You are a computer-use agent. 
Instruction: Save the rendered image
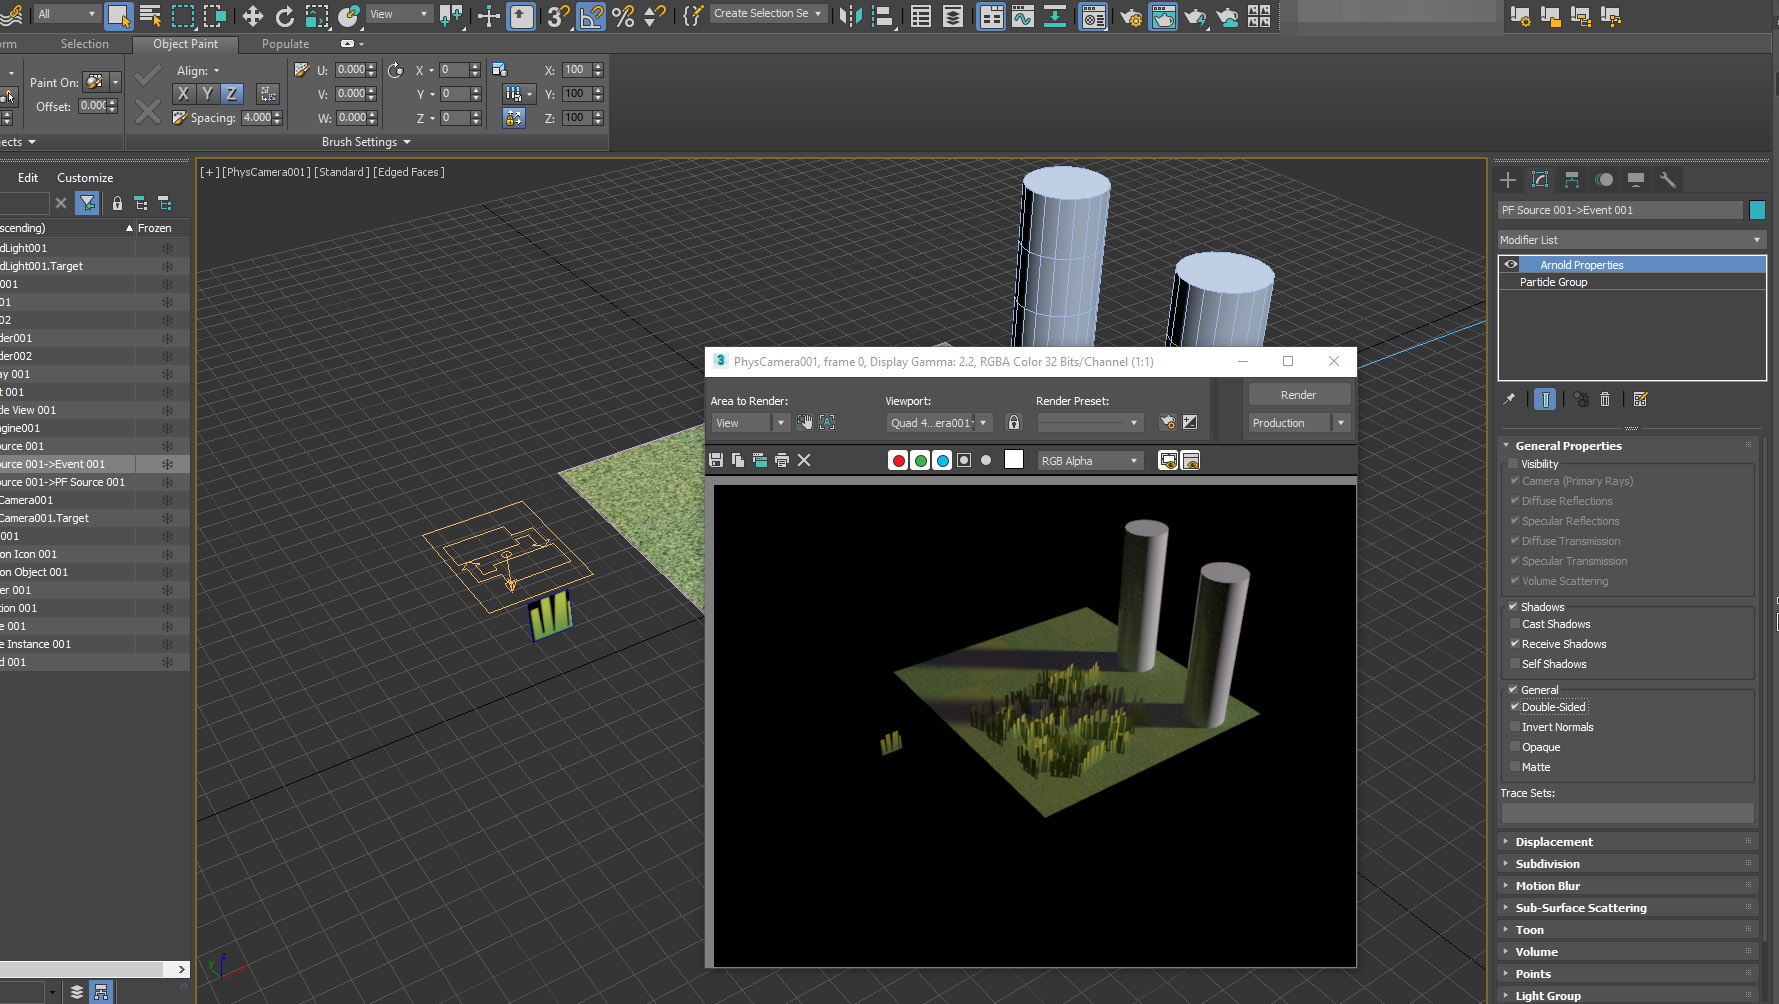click(x=715, y=460)
